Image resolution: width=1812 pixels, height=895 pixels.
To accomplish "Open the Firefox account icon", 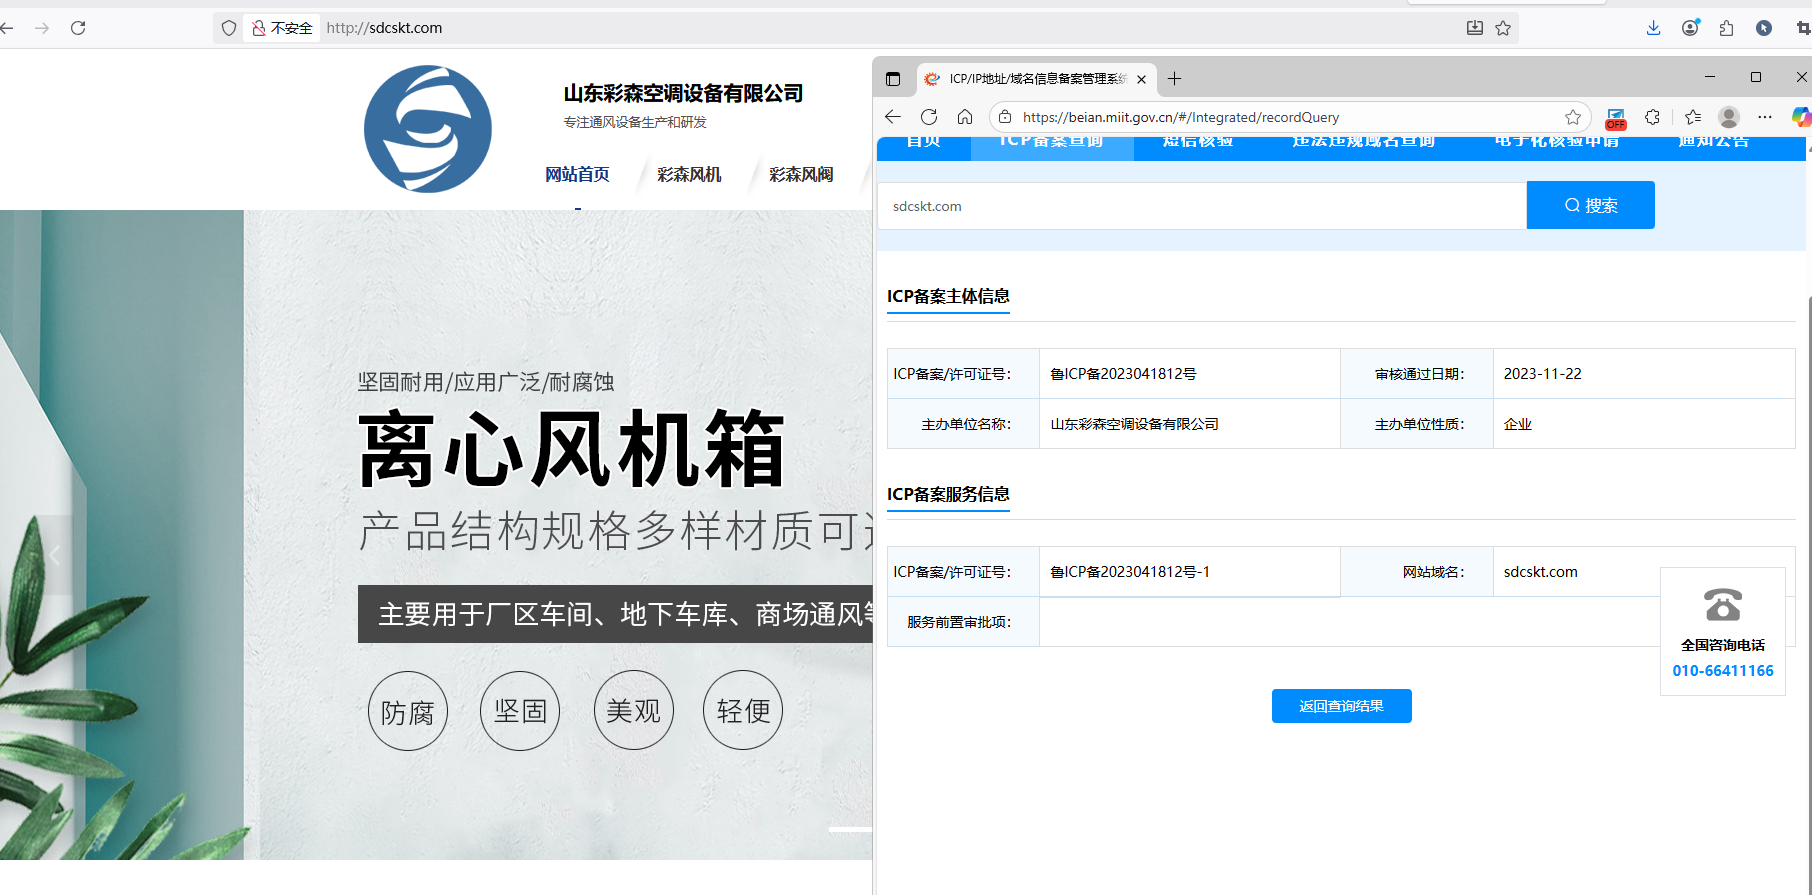I will point(1690,28).
